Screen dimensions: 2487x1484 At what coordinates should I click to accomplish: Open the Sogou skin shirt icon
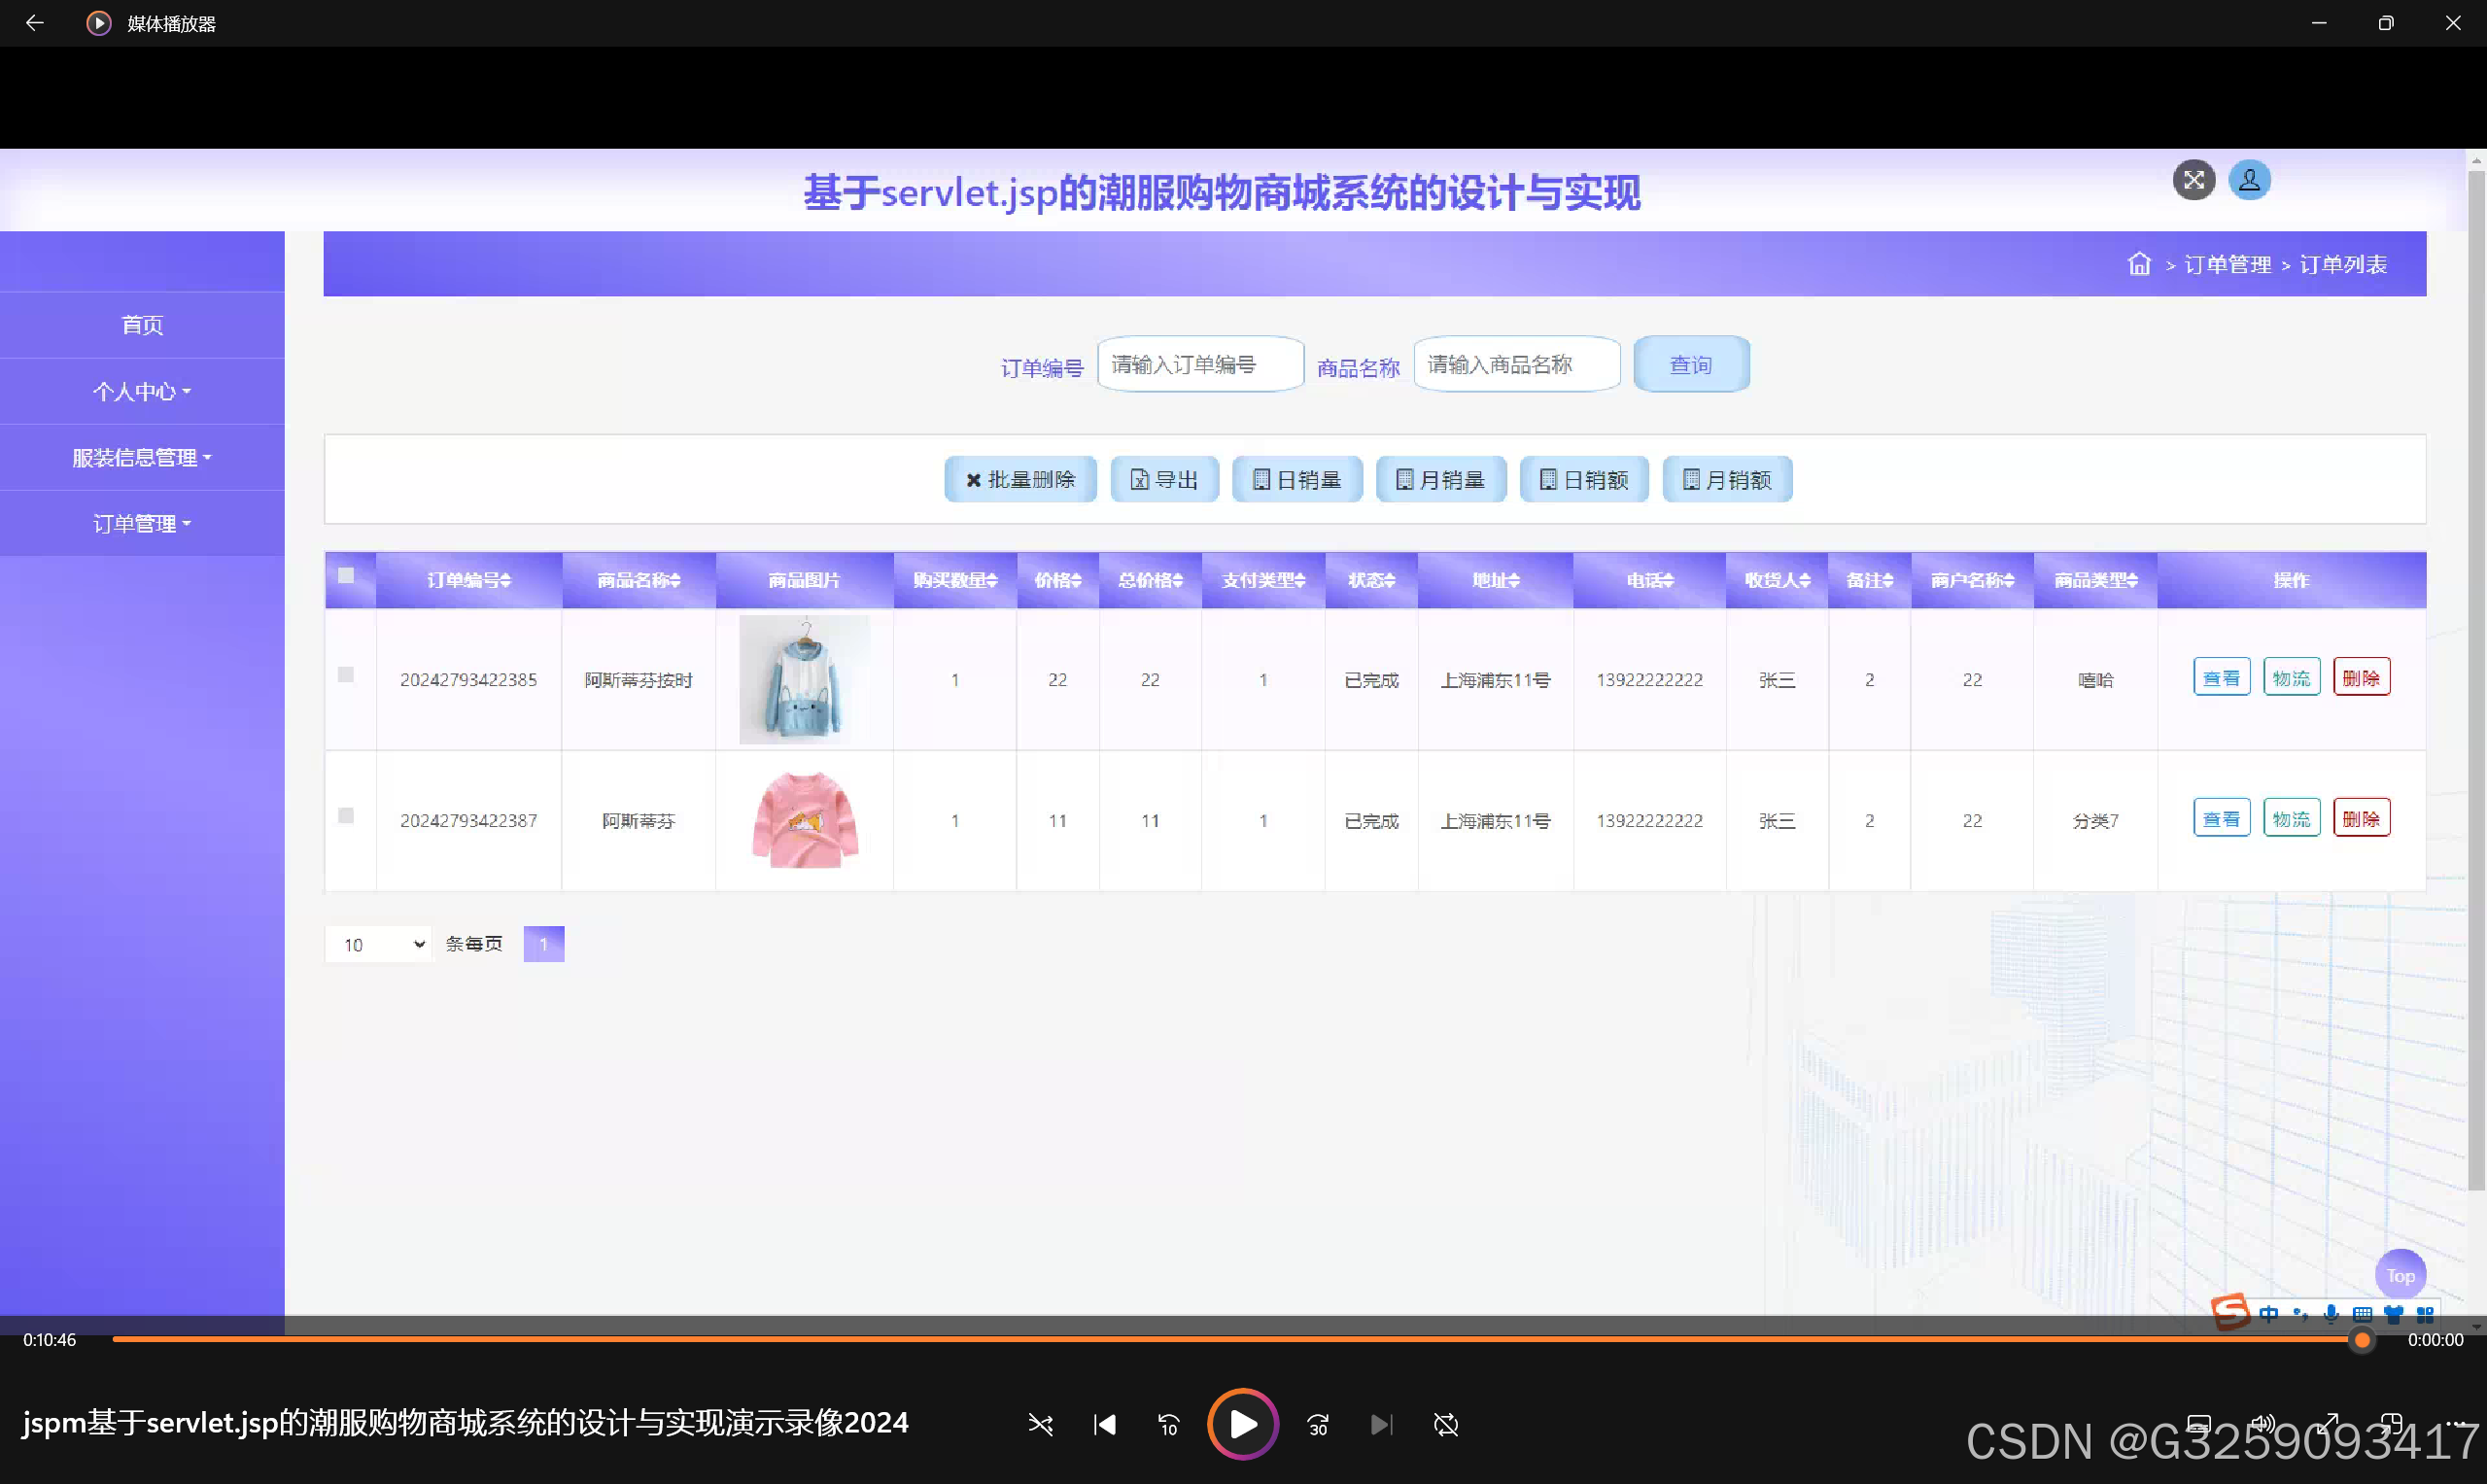[2394, 1314]
